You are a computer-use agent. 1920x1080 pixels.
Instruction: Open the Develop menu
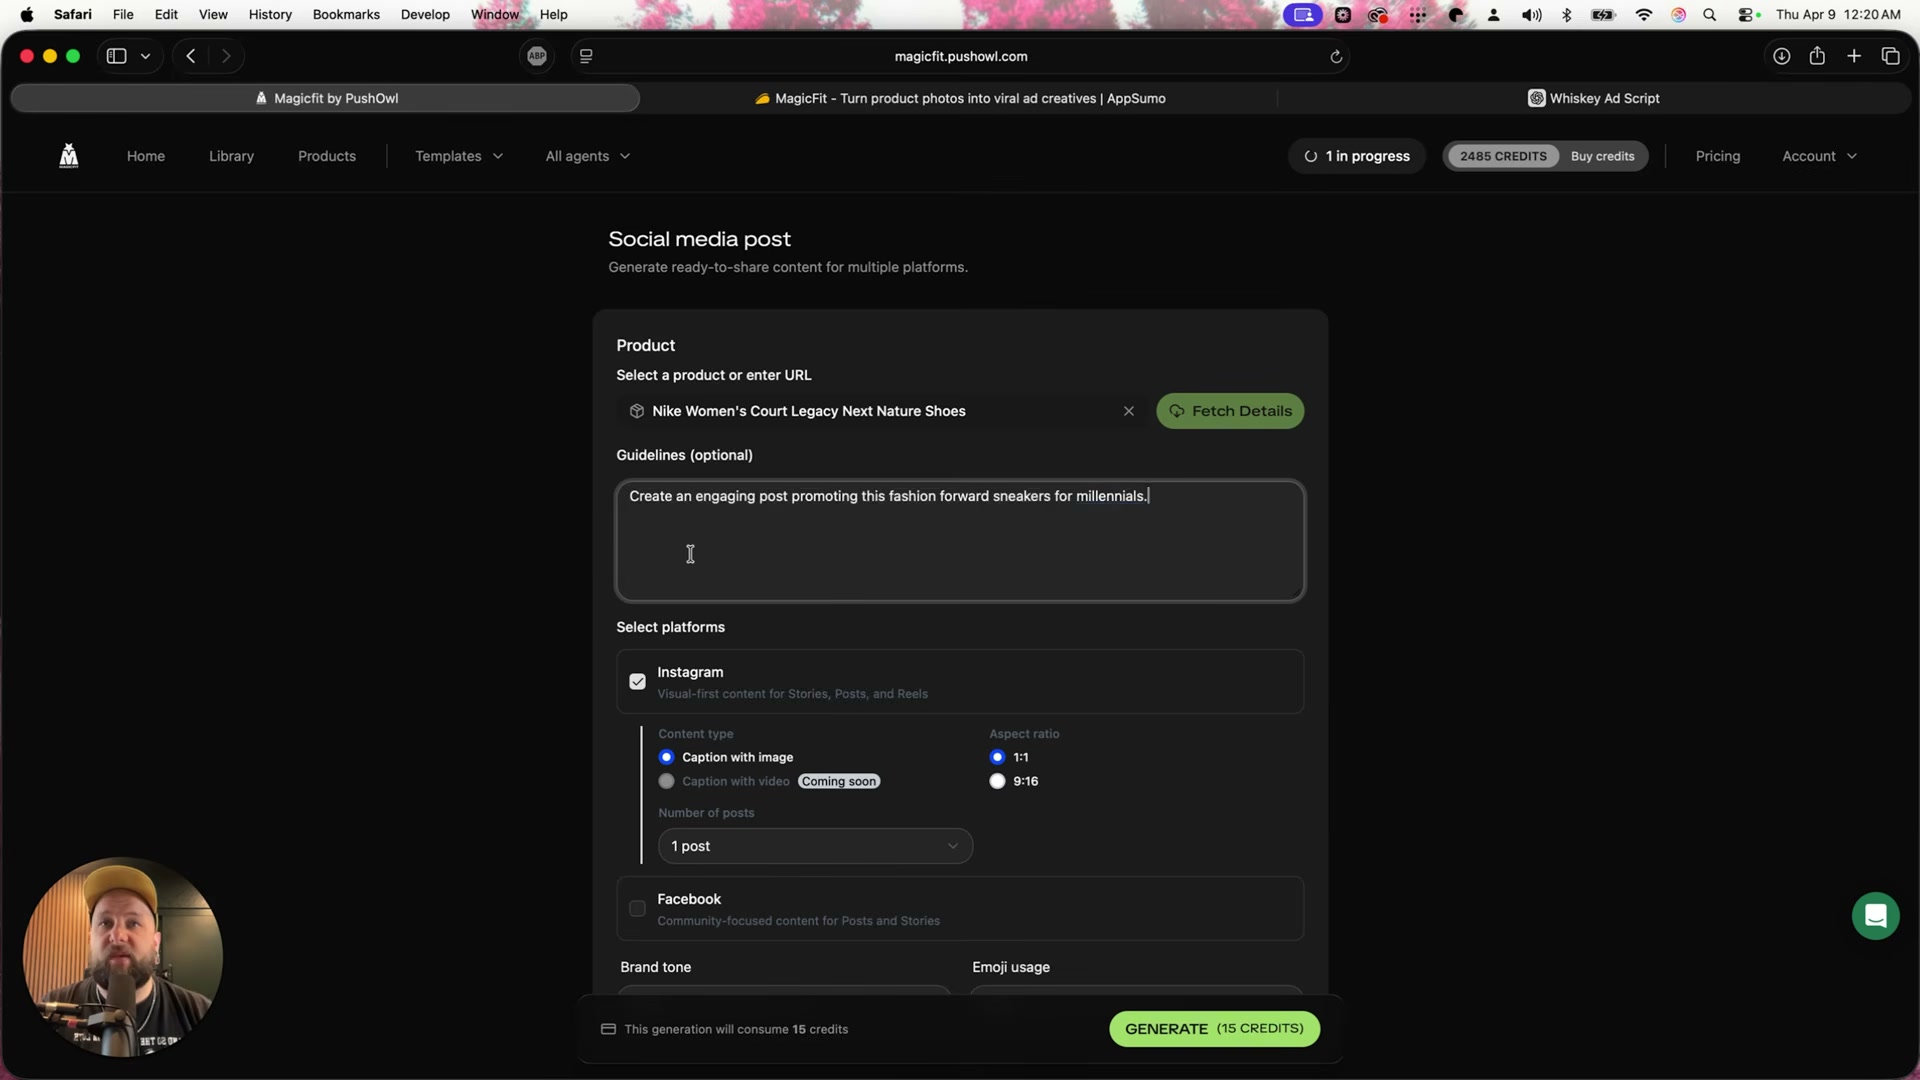point(424,14)
